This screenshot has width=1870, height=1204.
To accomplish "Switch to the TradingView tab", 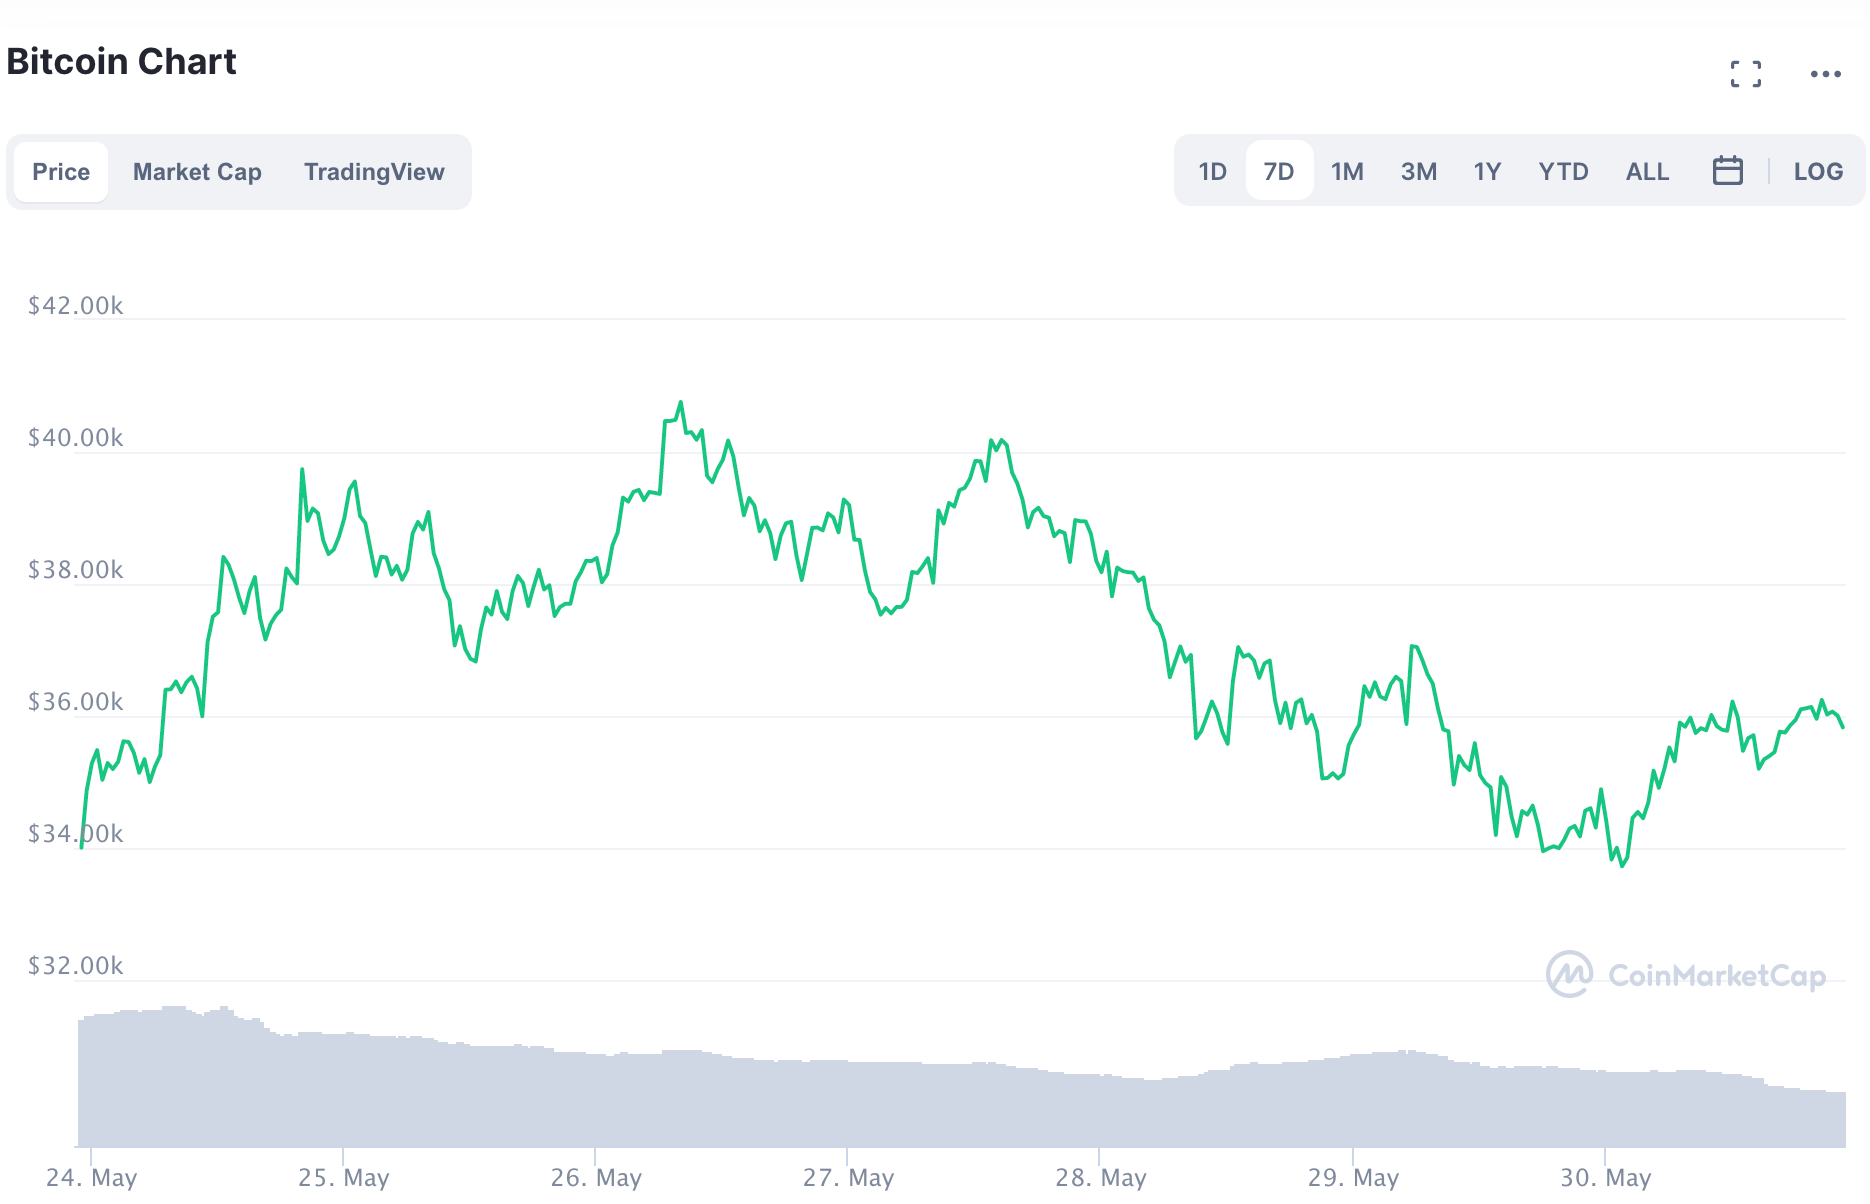I will click(x=375, y=171).
